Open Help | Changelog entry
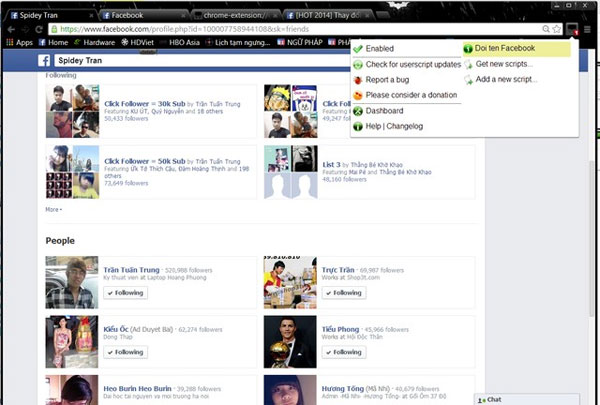Screen dimensions: 600x405 click(406, 126)
